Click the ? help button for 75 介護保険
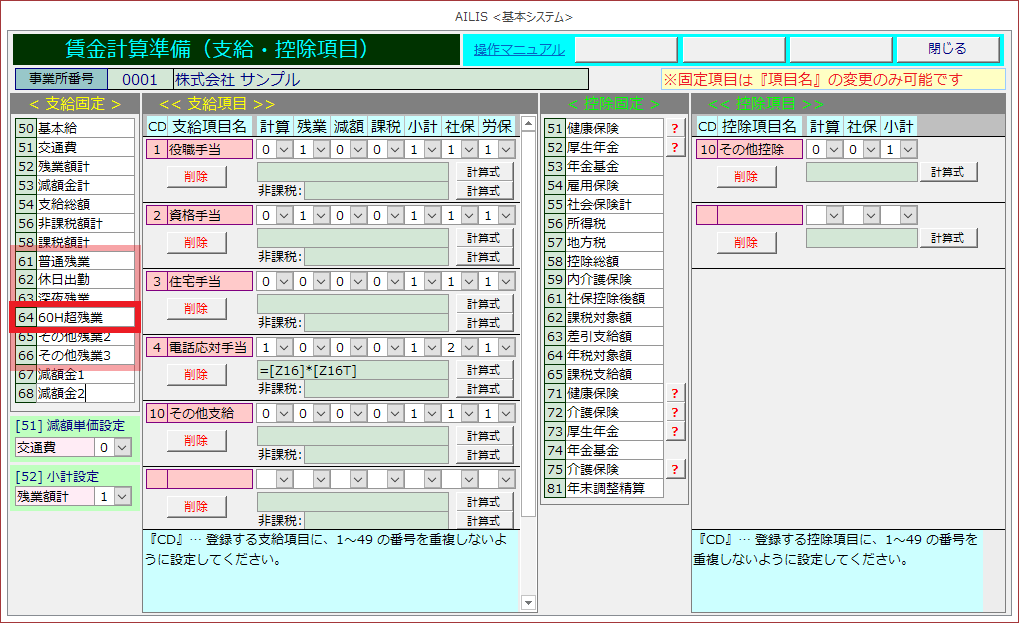 point(674,469)
